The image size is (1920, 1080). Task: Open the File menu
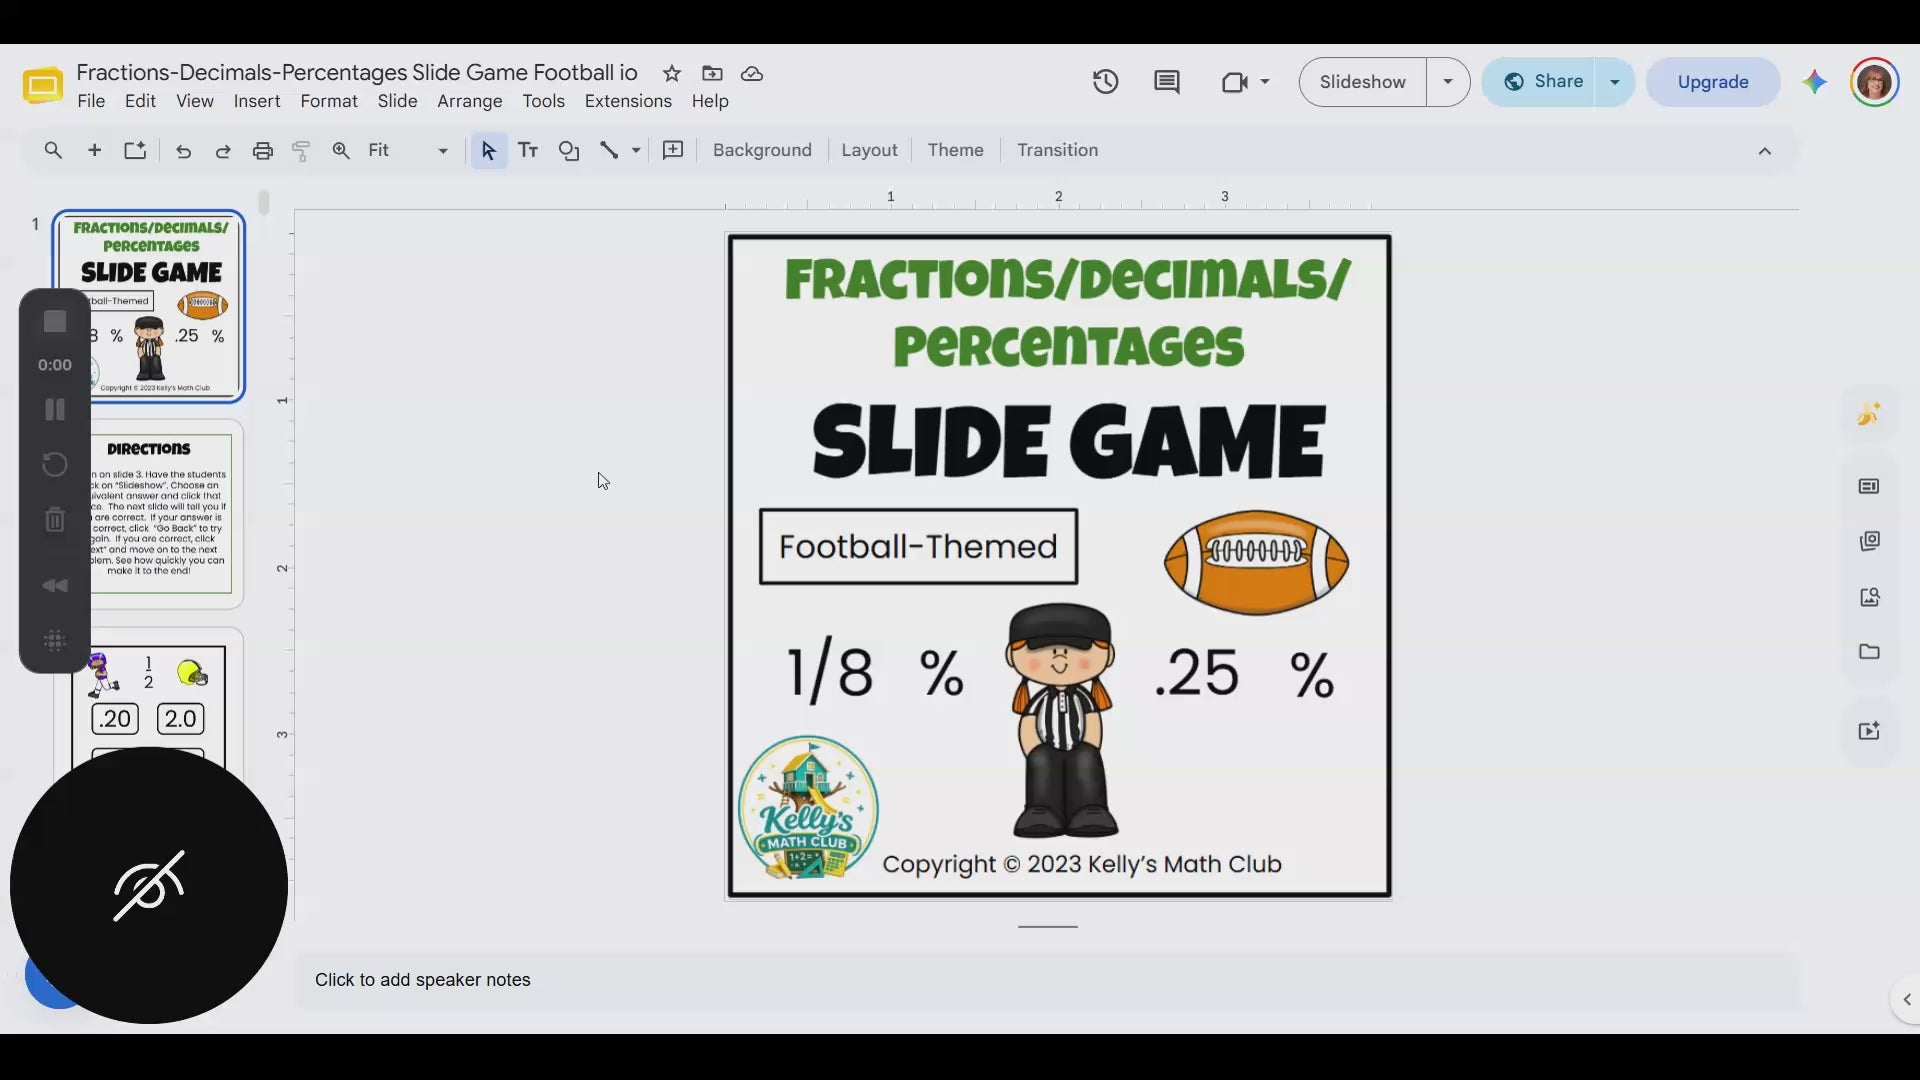click(x=91, y=102)
